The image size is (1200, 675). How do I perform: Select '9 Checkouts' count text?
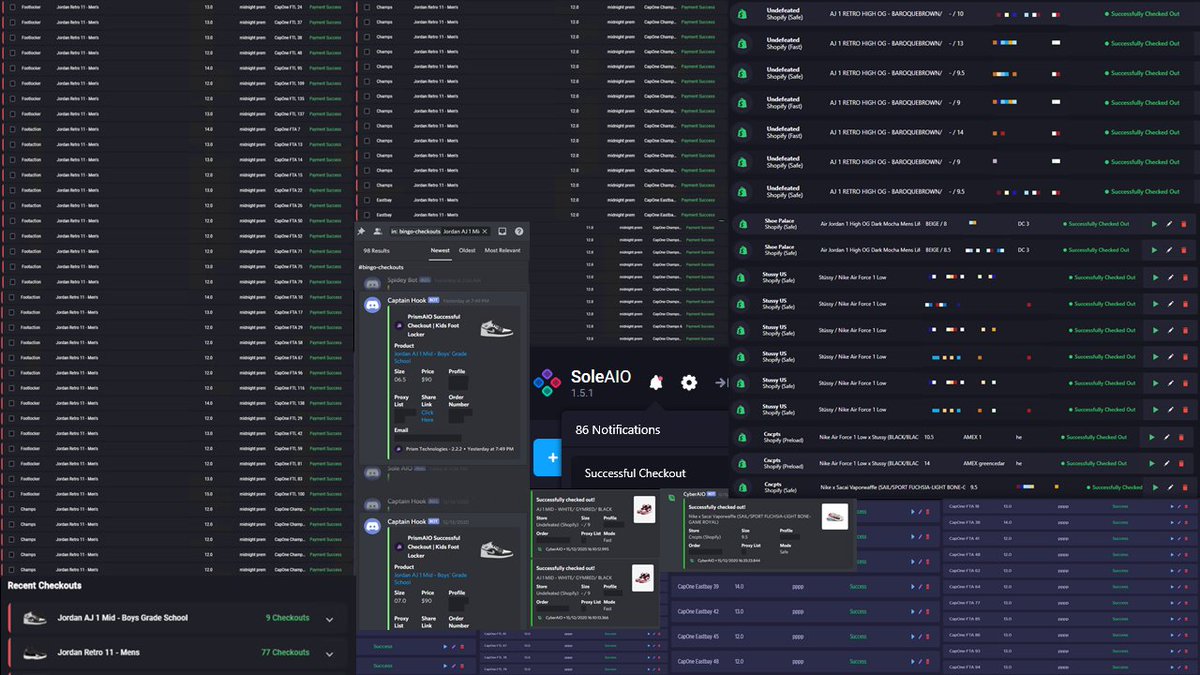(288, 618)
